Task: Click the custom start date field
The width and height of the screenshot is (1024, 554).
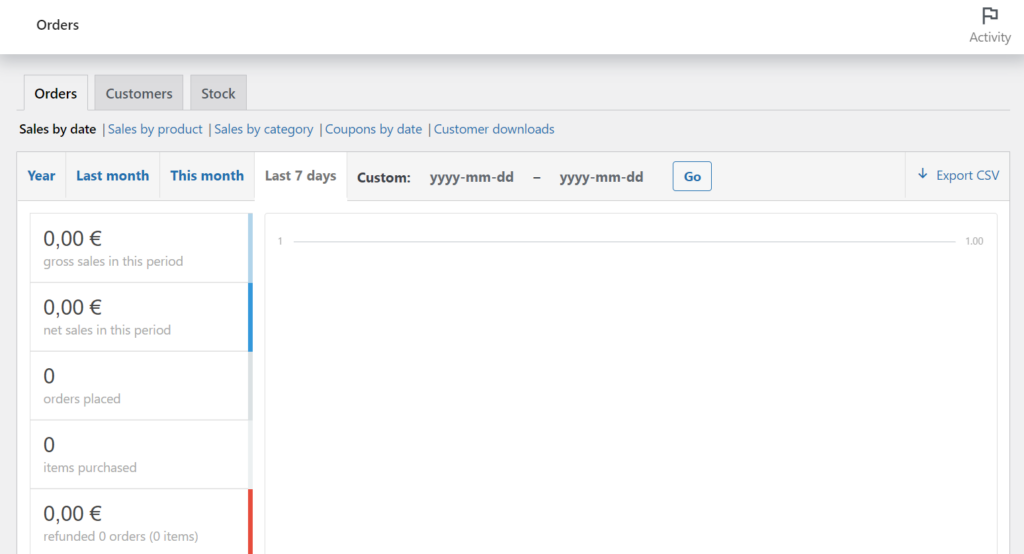Action: [x=472, y=177]
